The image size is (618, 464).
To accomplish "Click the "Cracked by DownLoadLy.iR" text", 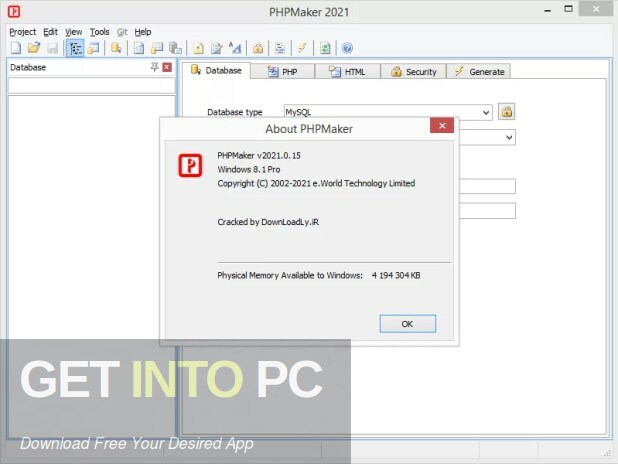I will 268,222.
